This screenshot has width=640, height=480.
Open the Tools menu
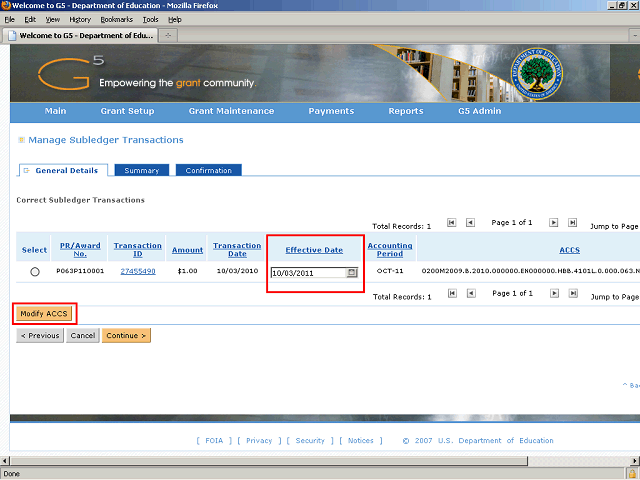150,20
